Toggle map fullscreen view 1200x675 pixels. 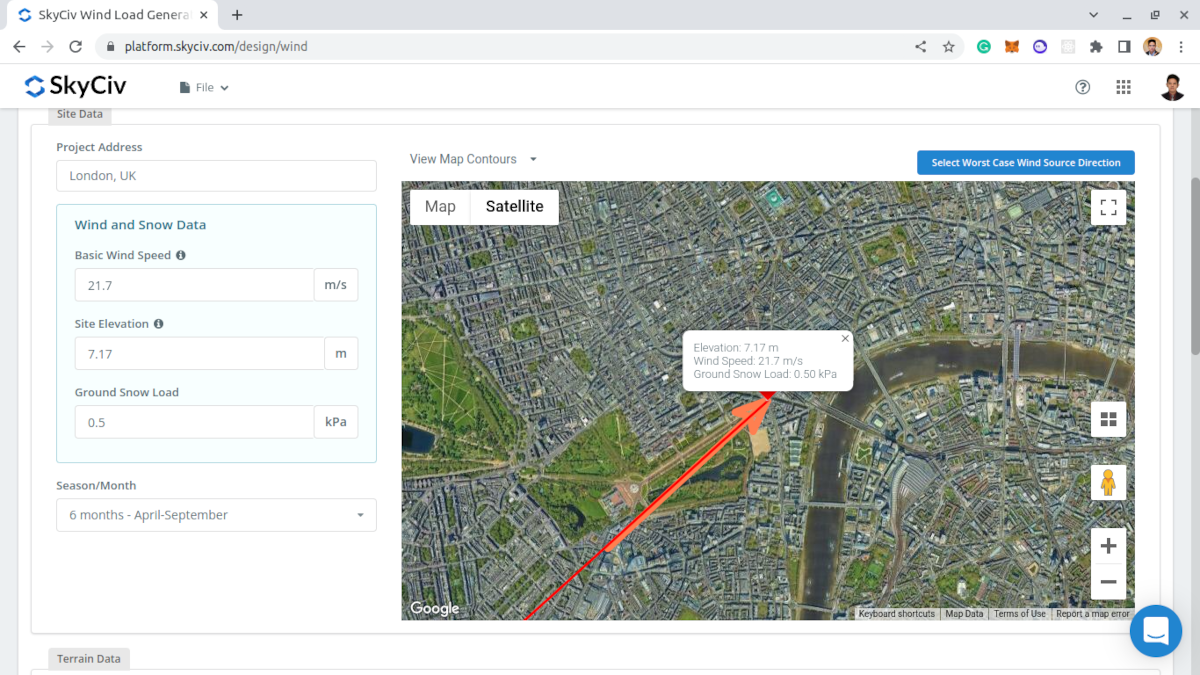pos(1108,207)
